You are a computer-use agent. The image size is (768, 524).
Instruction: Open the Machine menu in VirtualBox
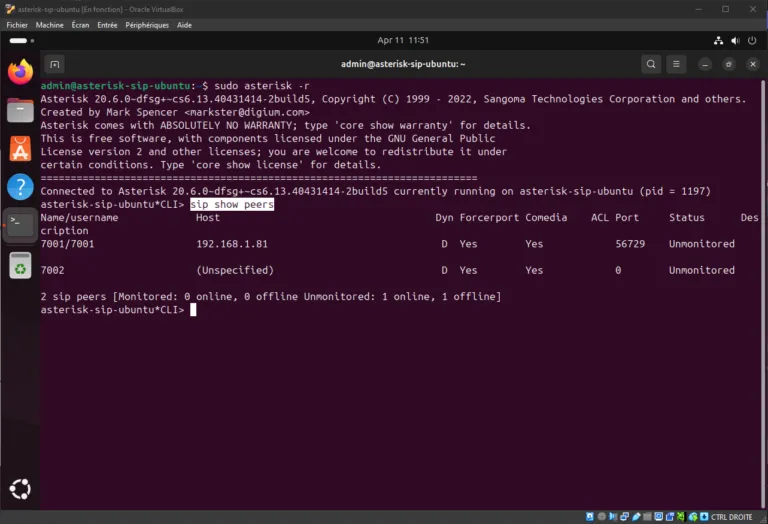click(49, 25)
